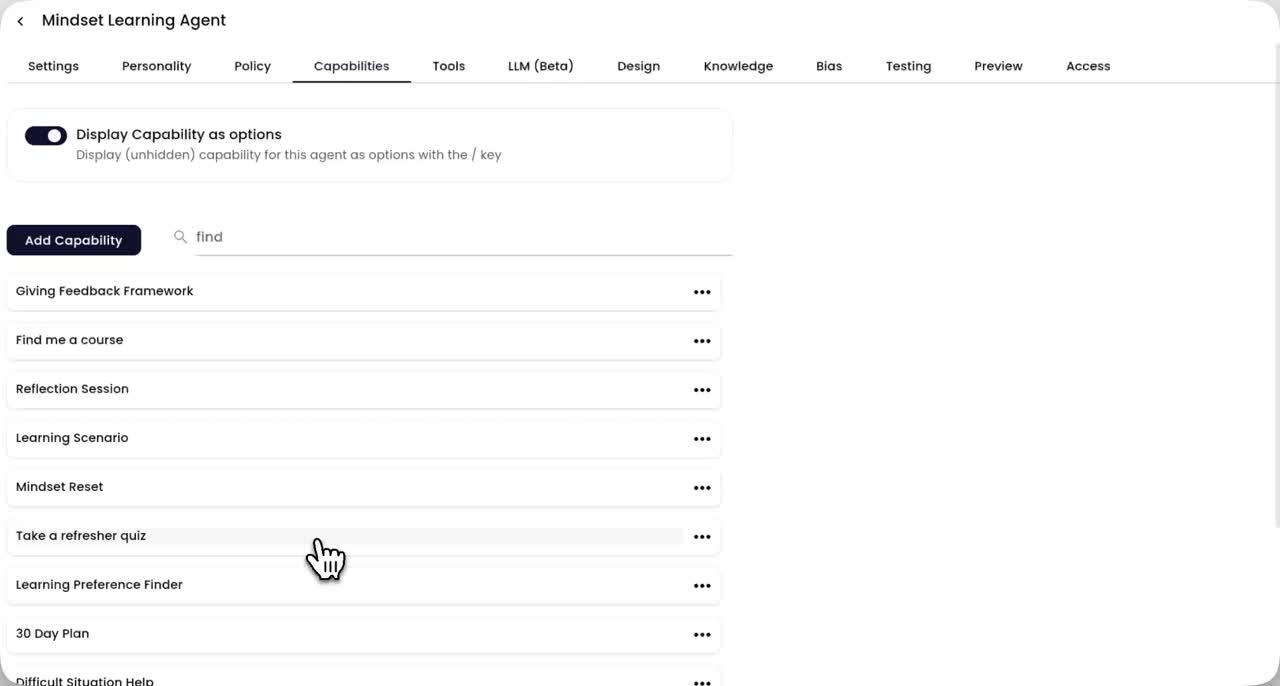The image size is (1280, 686).
Task: Go back using the arrow beside Mindset Learning Agent
Action: coord(20,21)
